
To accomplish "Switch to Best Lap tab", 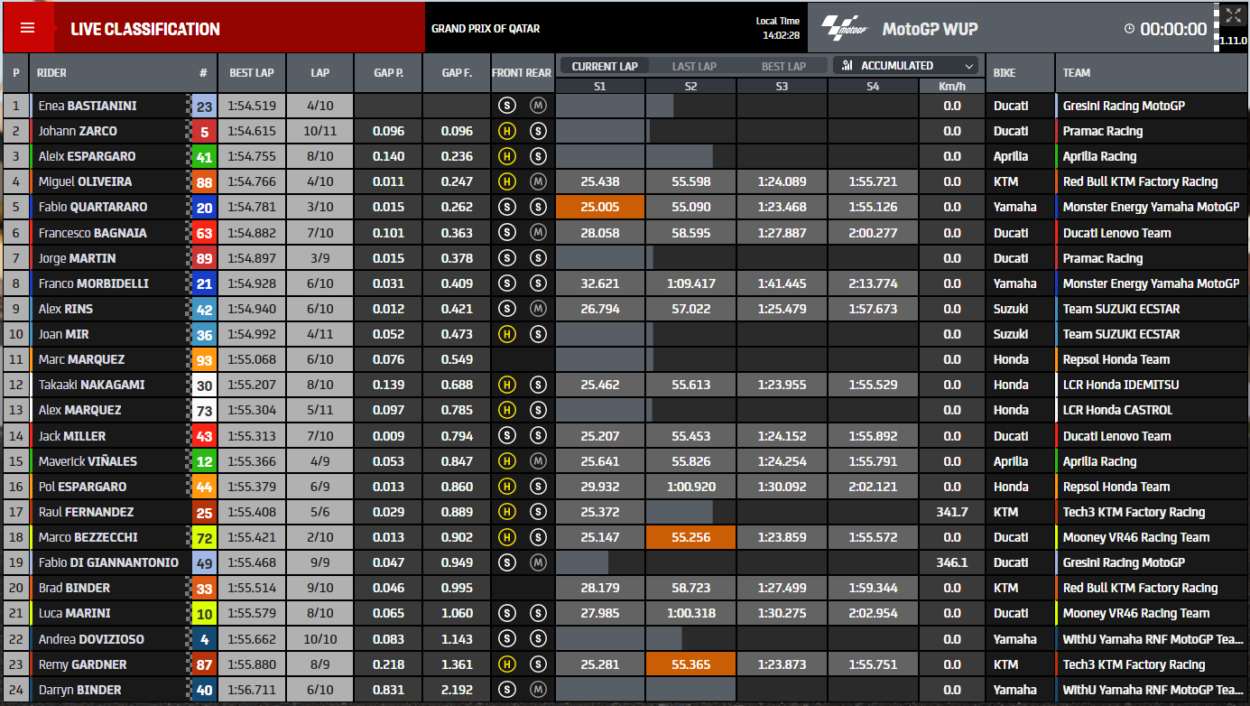I will click(783, 66).
